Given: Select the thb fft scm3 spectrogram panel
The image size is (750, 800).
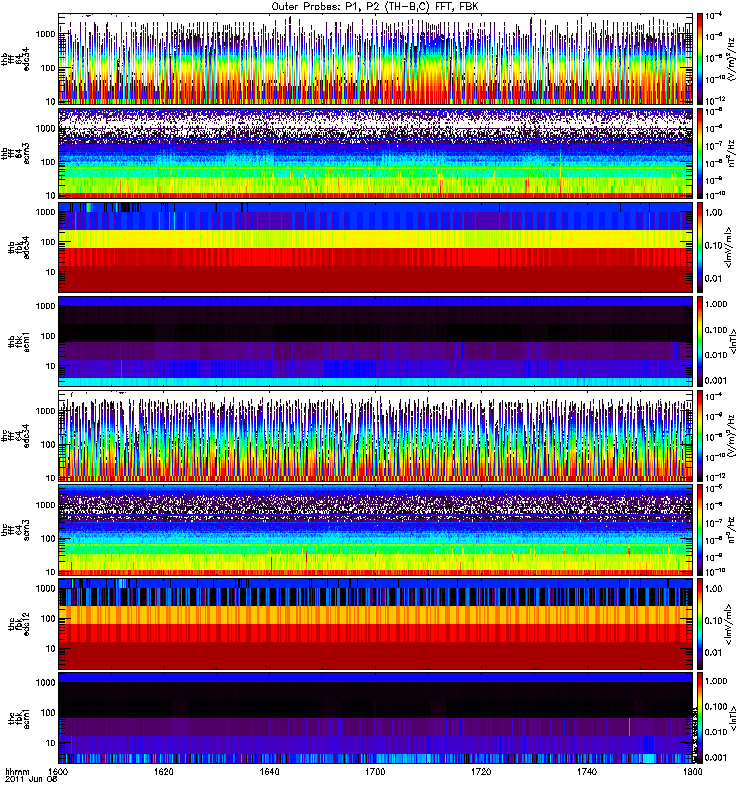Looking at the screenshot, I should [376, 153].
